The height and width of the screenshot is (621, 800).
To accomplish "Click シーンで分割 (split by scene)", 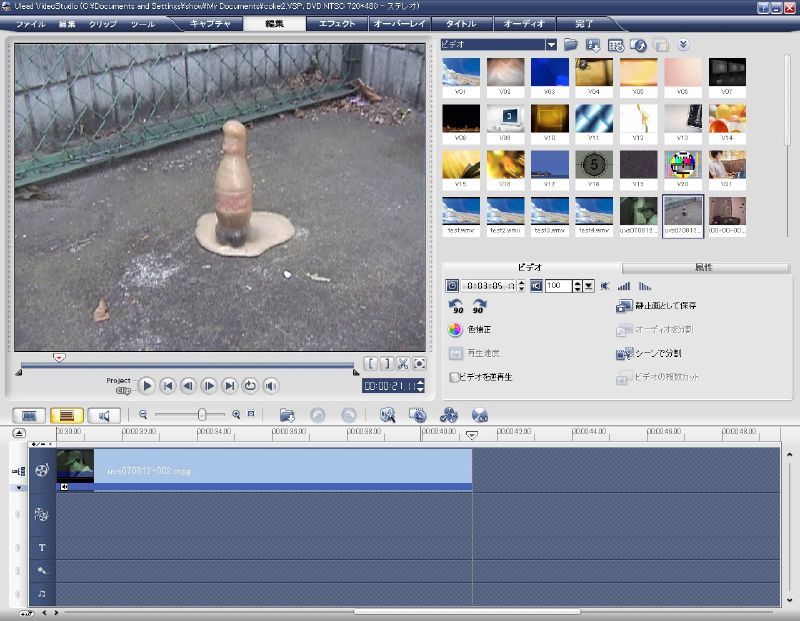I will point(655,353).
